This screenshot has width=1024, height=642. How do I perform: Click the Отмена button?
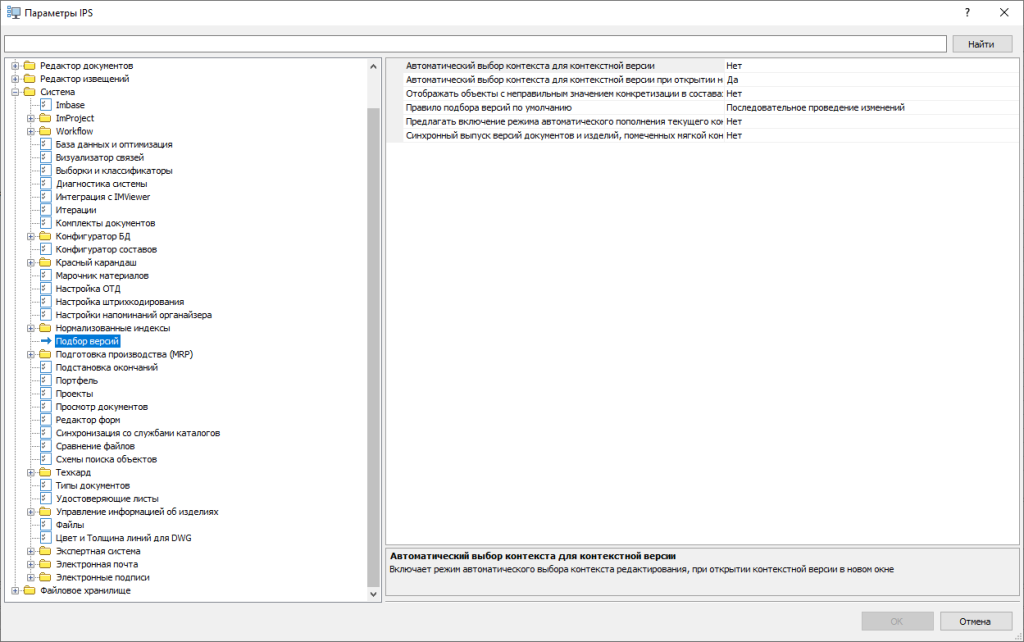[x=973, y=621]
